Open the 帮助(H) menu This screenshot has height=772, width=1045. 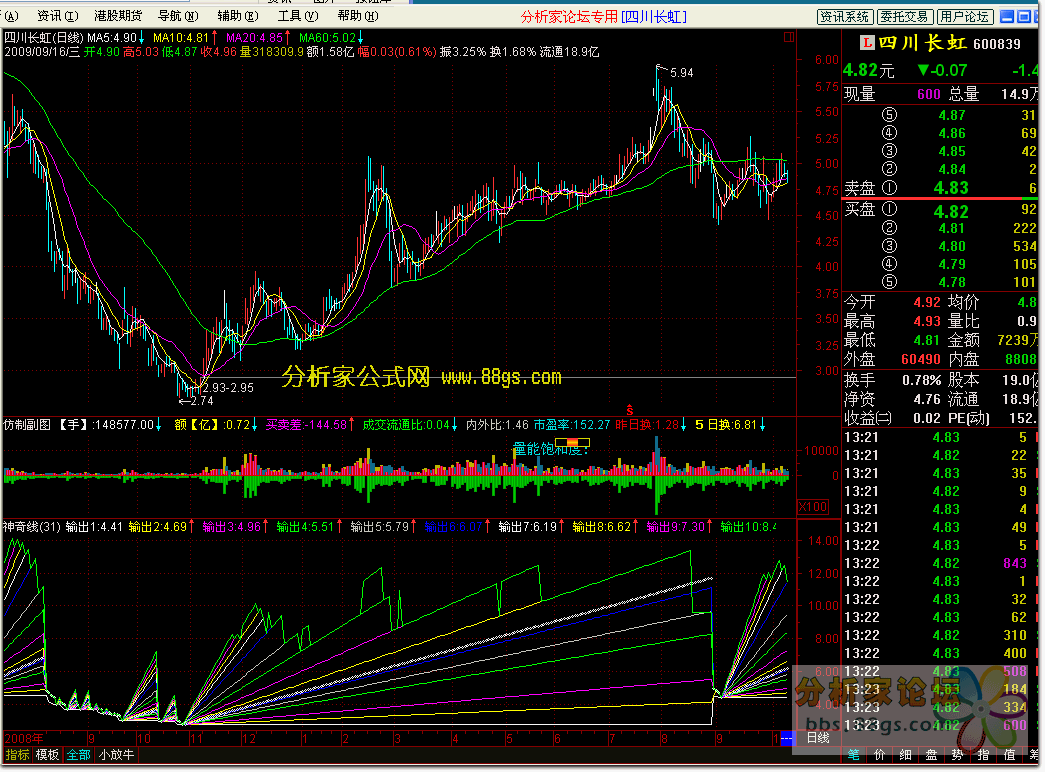point(358,16)
